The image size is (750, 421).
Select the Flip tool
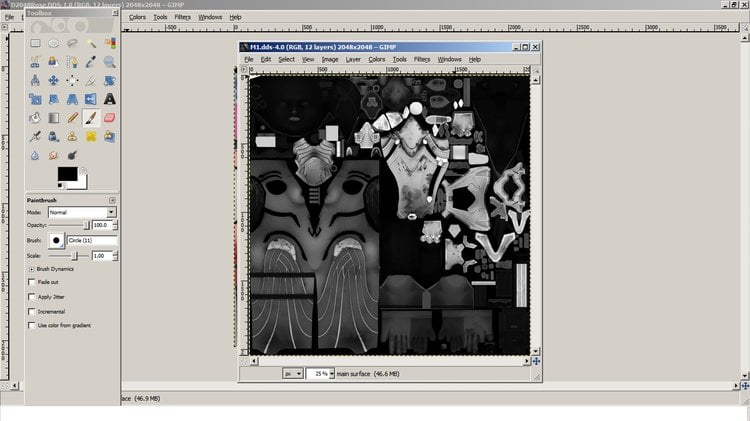point(91,100)
